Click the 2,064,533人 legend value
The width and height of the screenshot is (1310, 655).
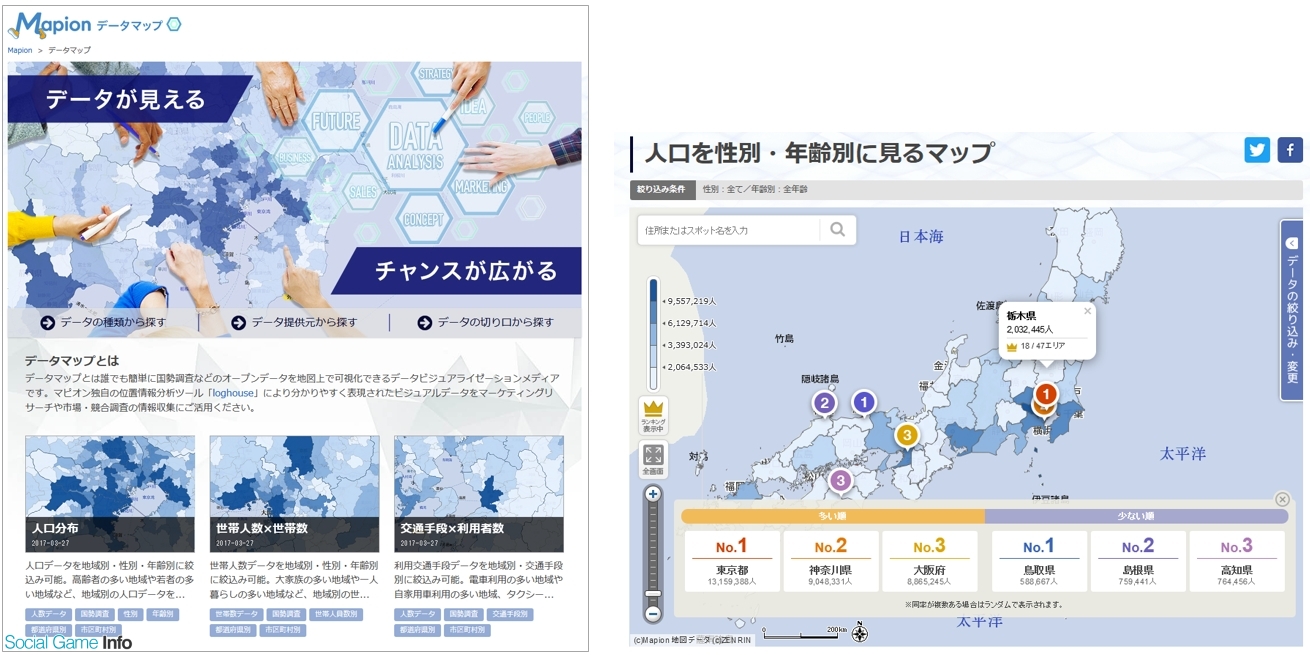point(691,367)
